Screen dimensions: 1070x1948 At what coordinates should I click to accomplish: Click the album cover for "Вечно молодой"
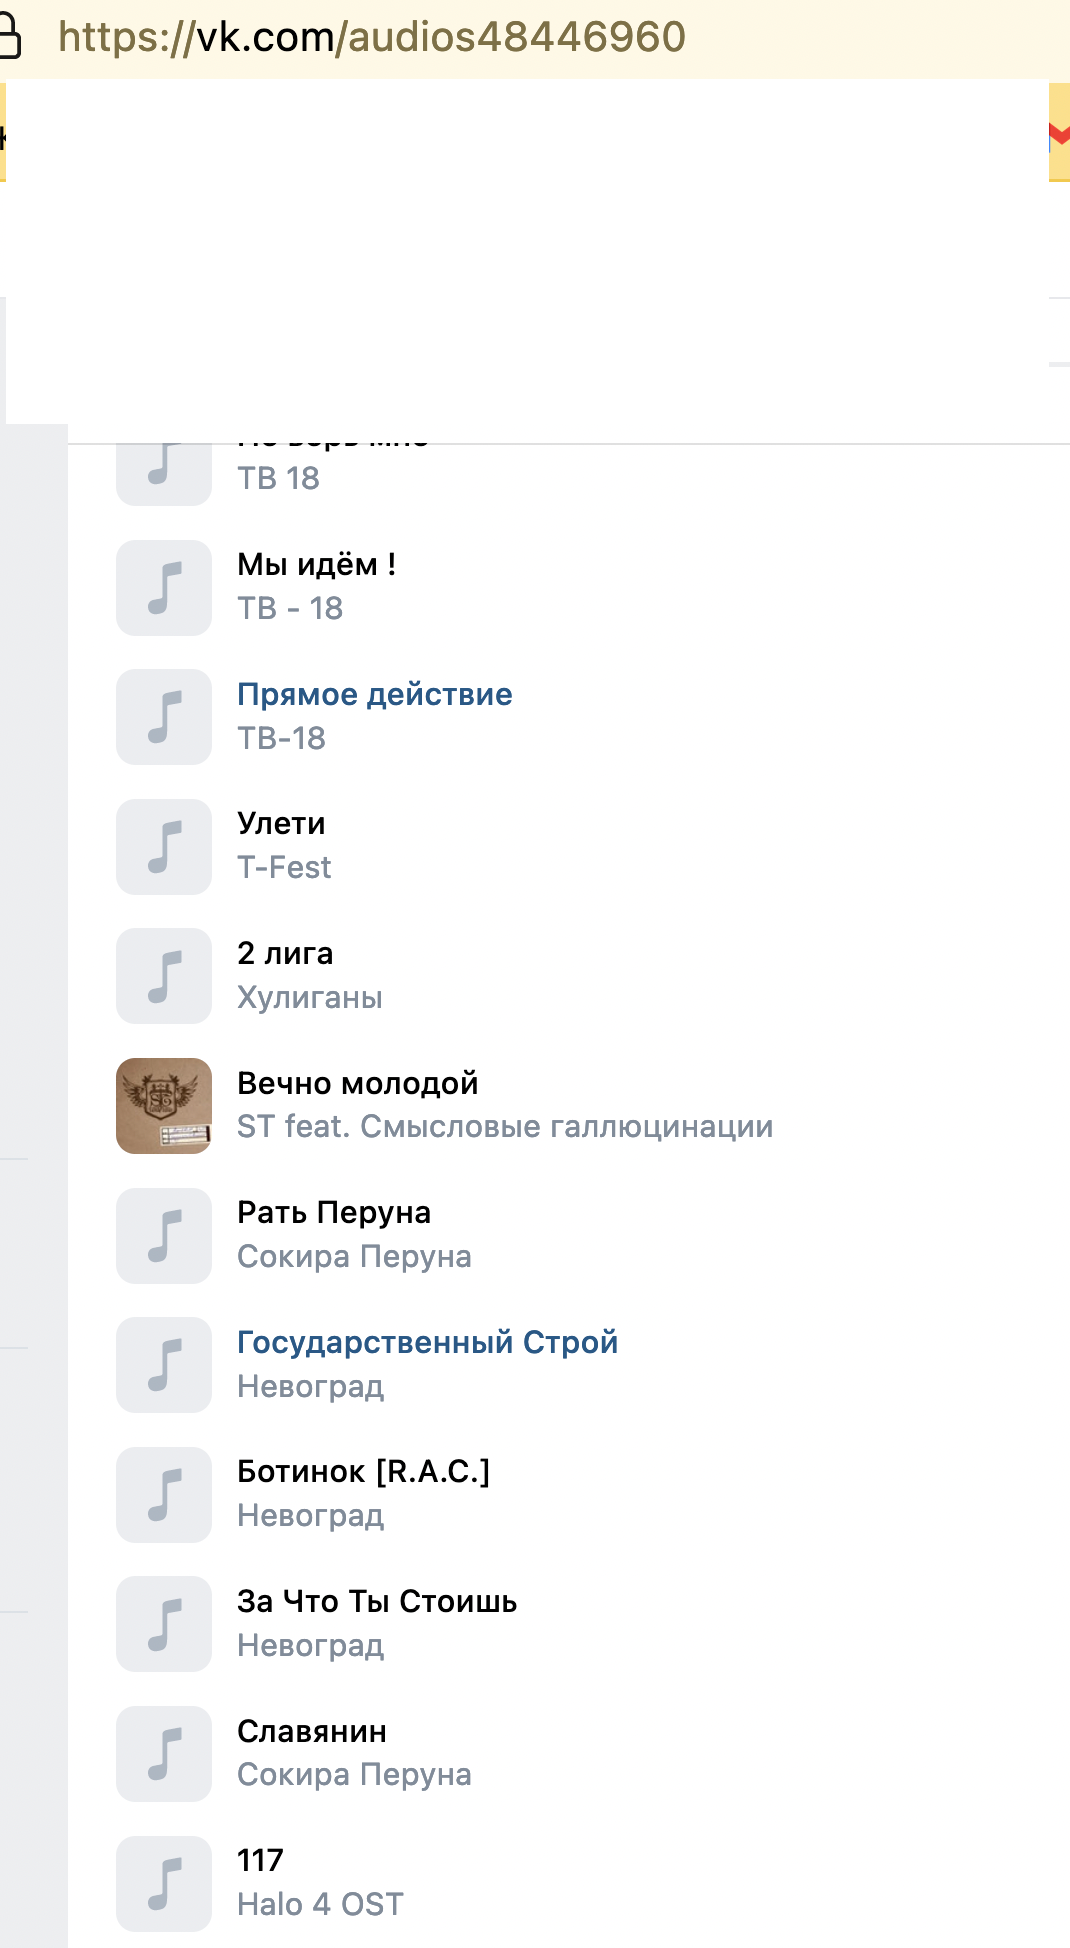click(x=164, y=1106)
